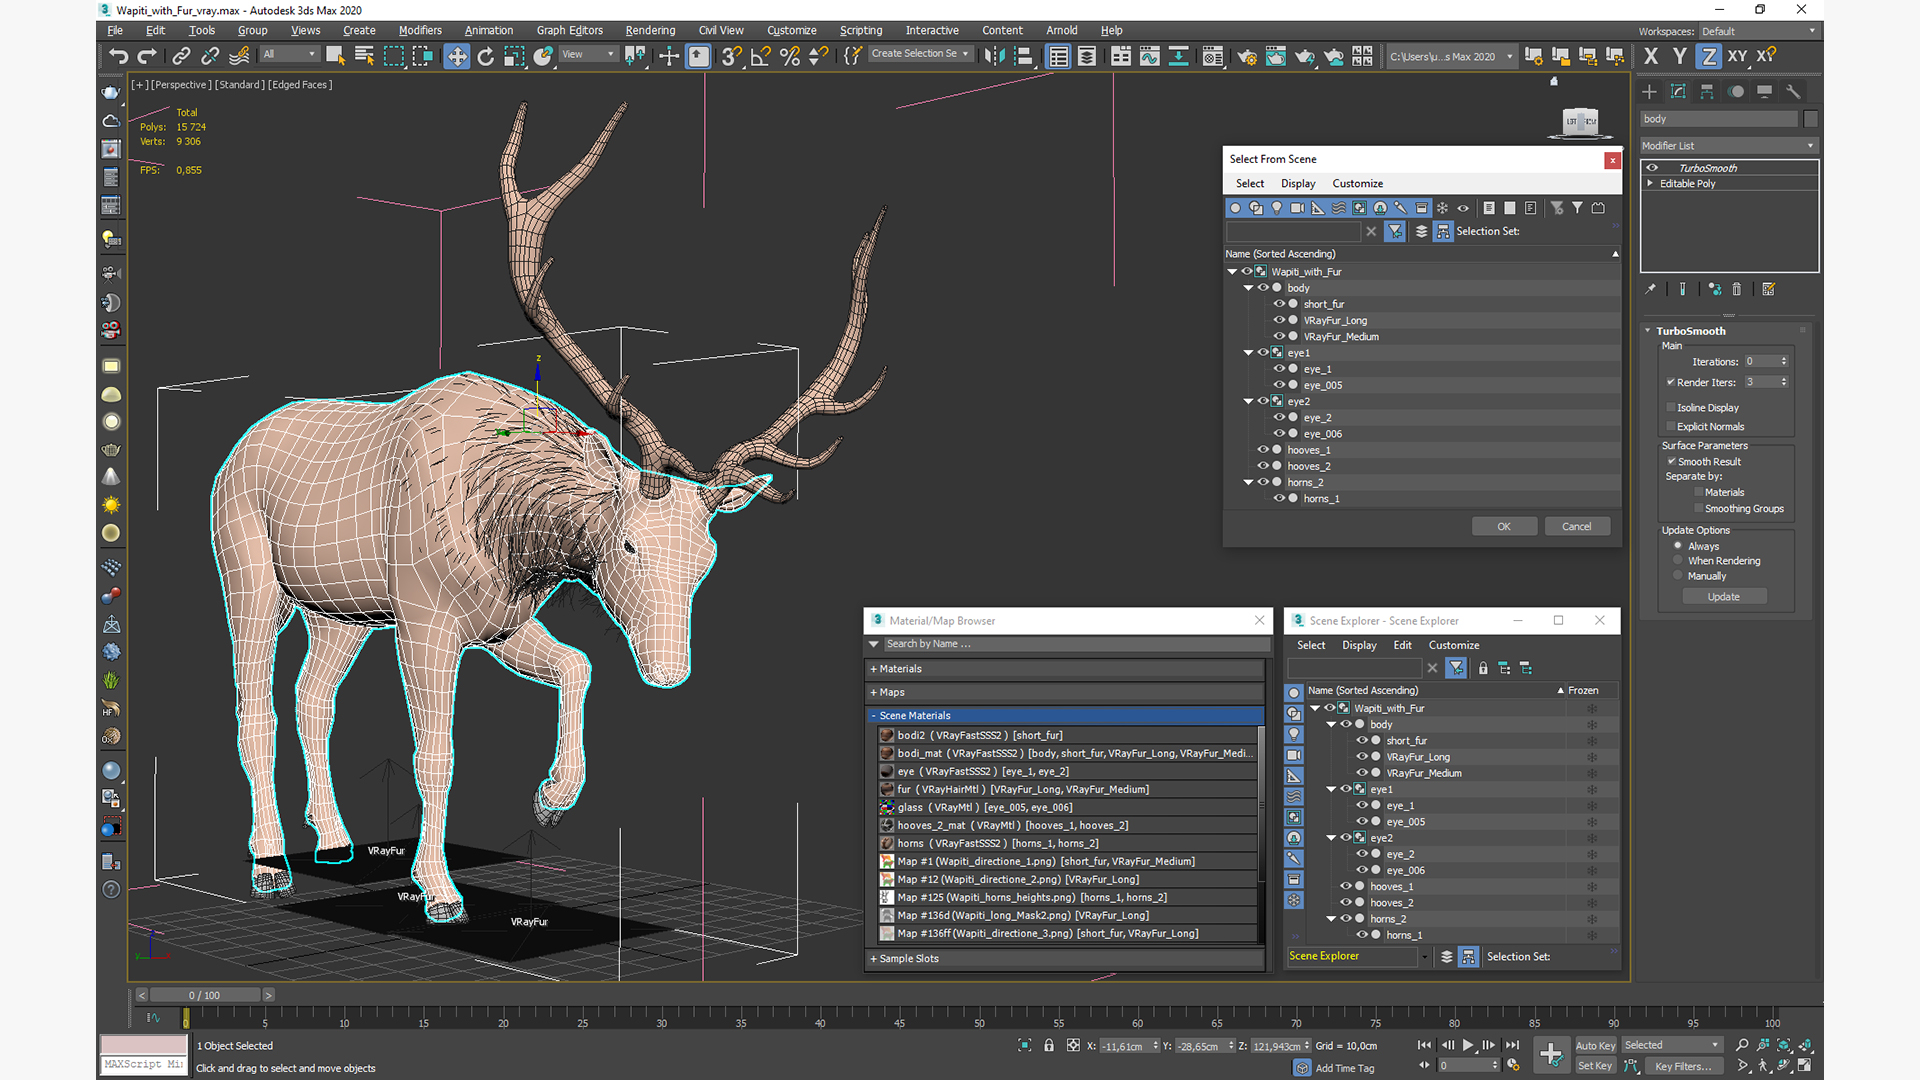Activate Select and Rotate tool

486,57
